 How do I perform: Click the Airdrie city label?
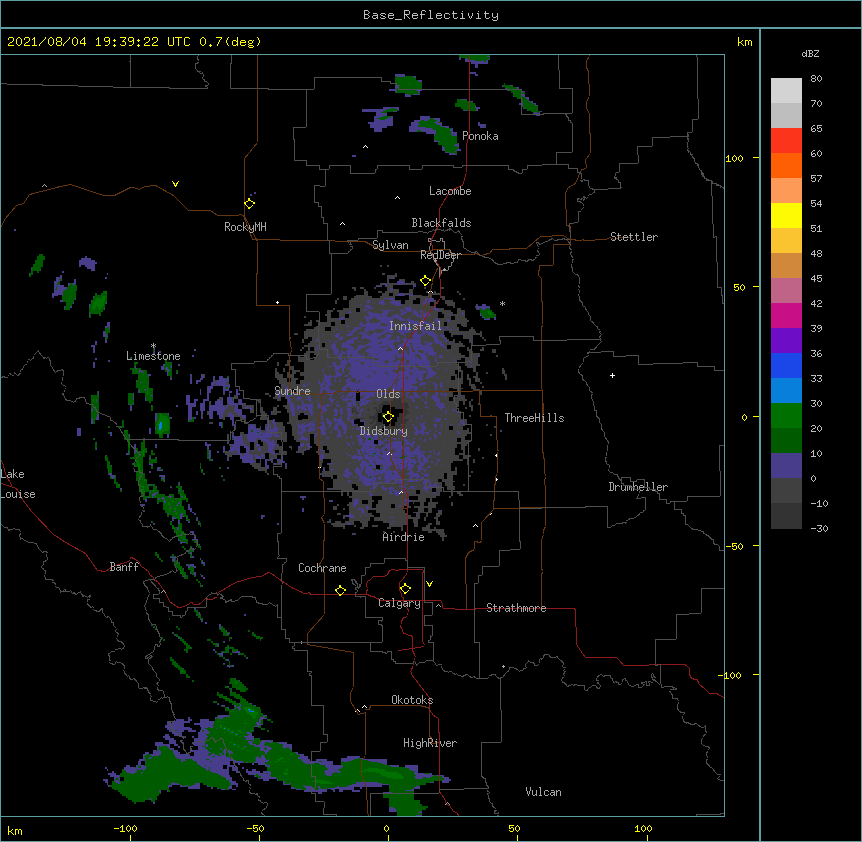(x=404, y=537)
